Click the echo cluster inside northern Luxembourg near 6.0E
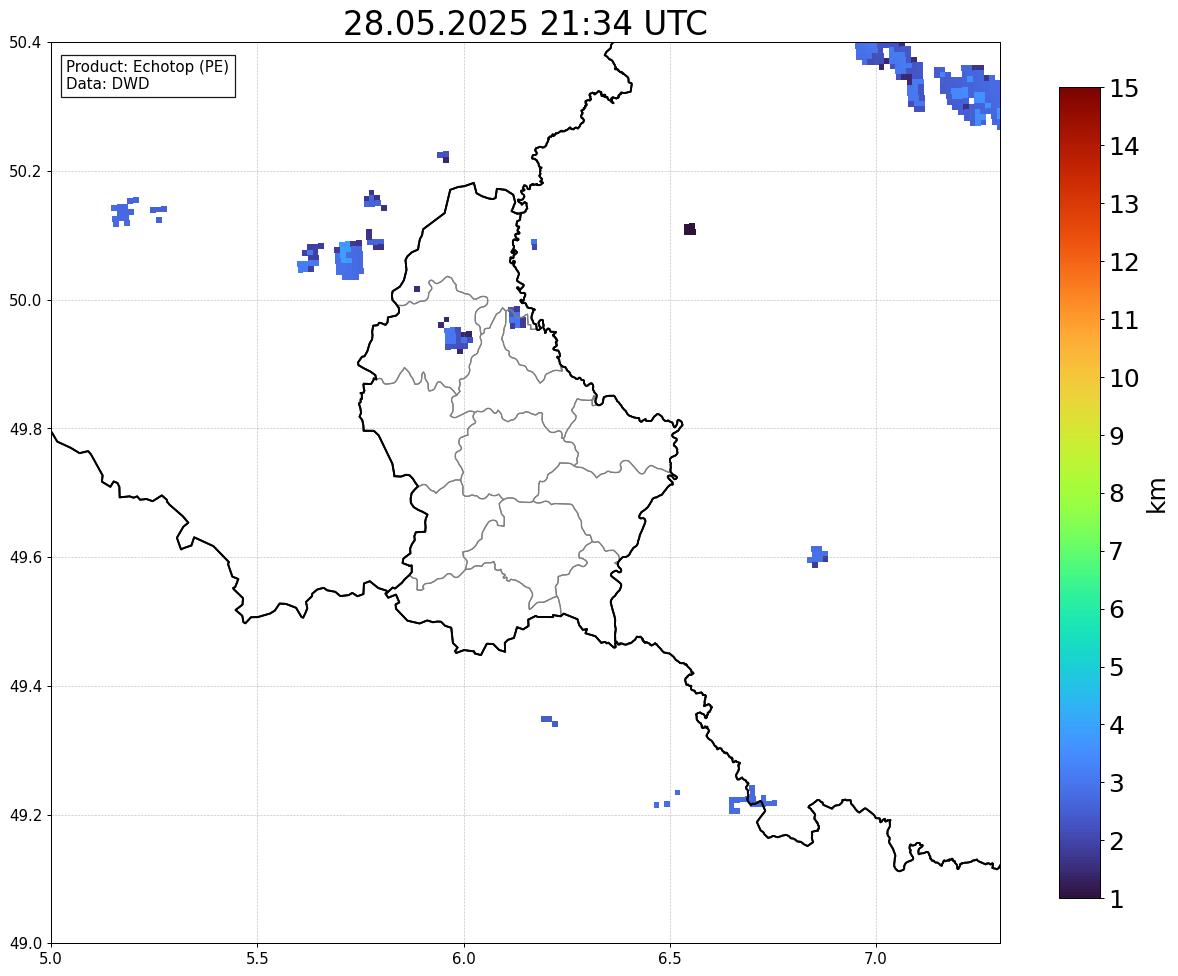This screenshot has height=976, width=1178. click(455, 337)
